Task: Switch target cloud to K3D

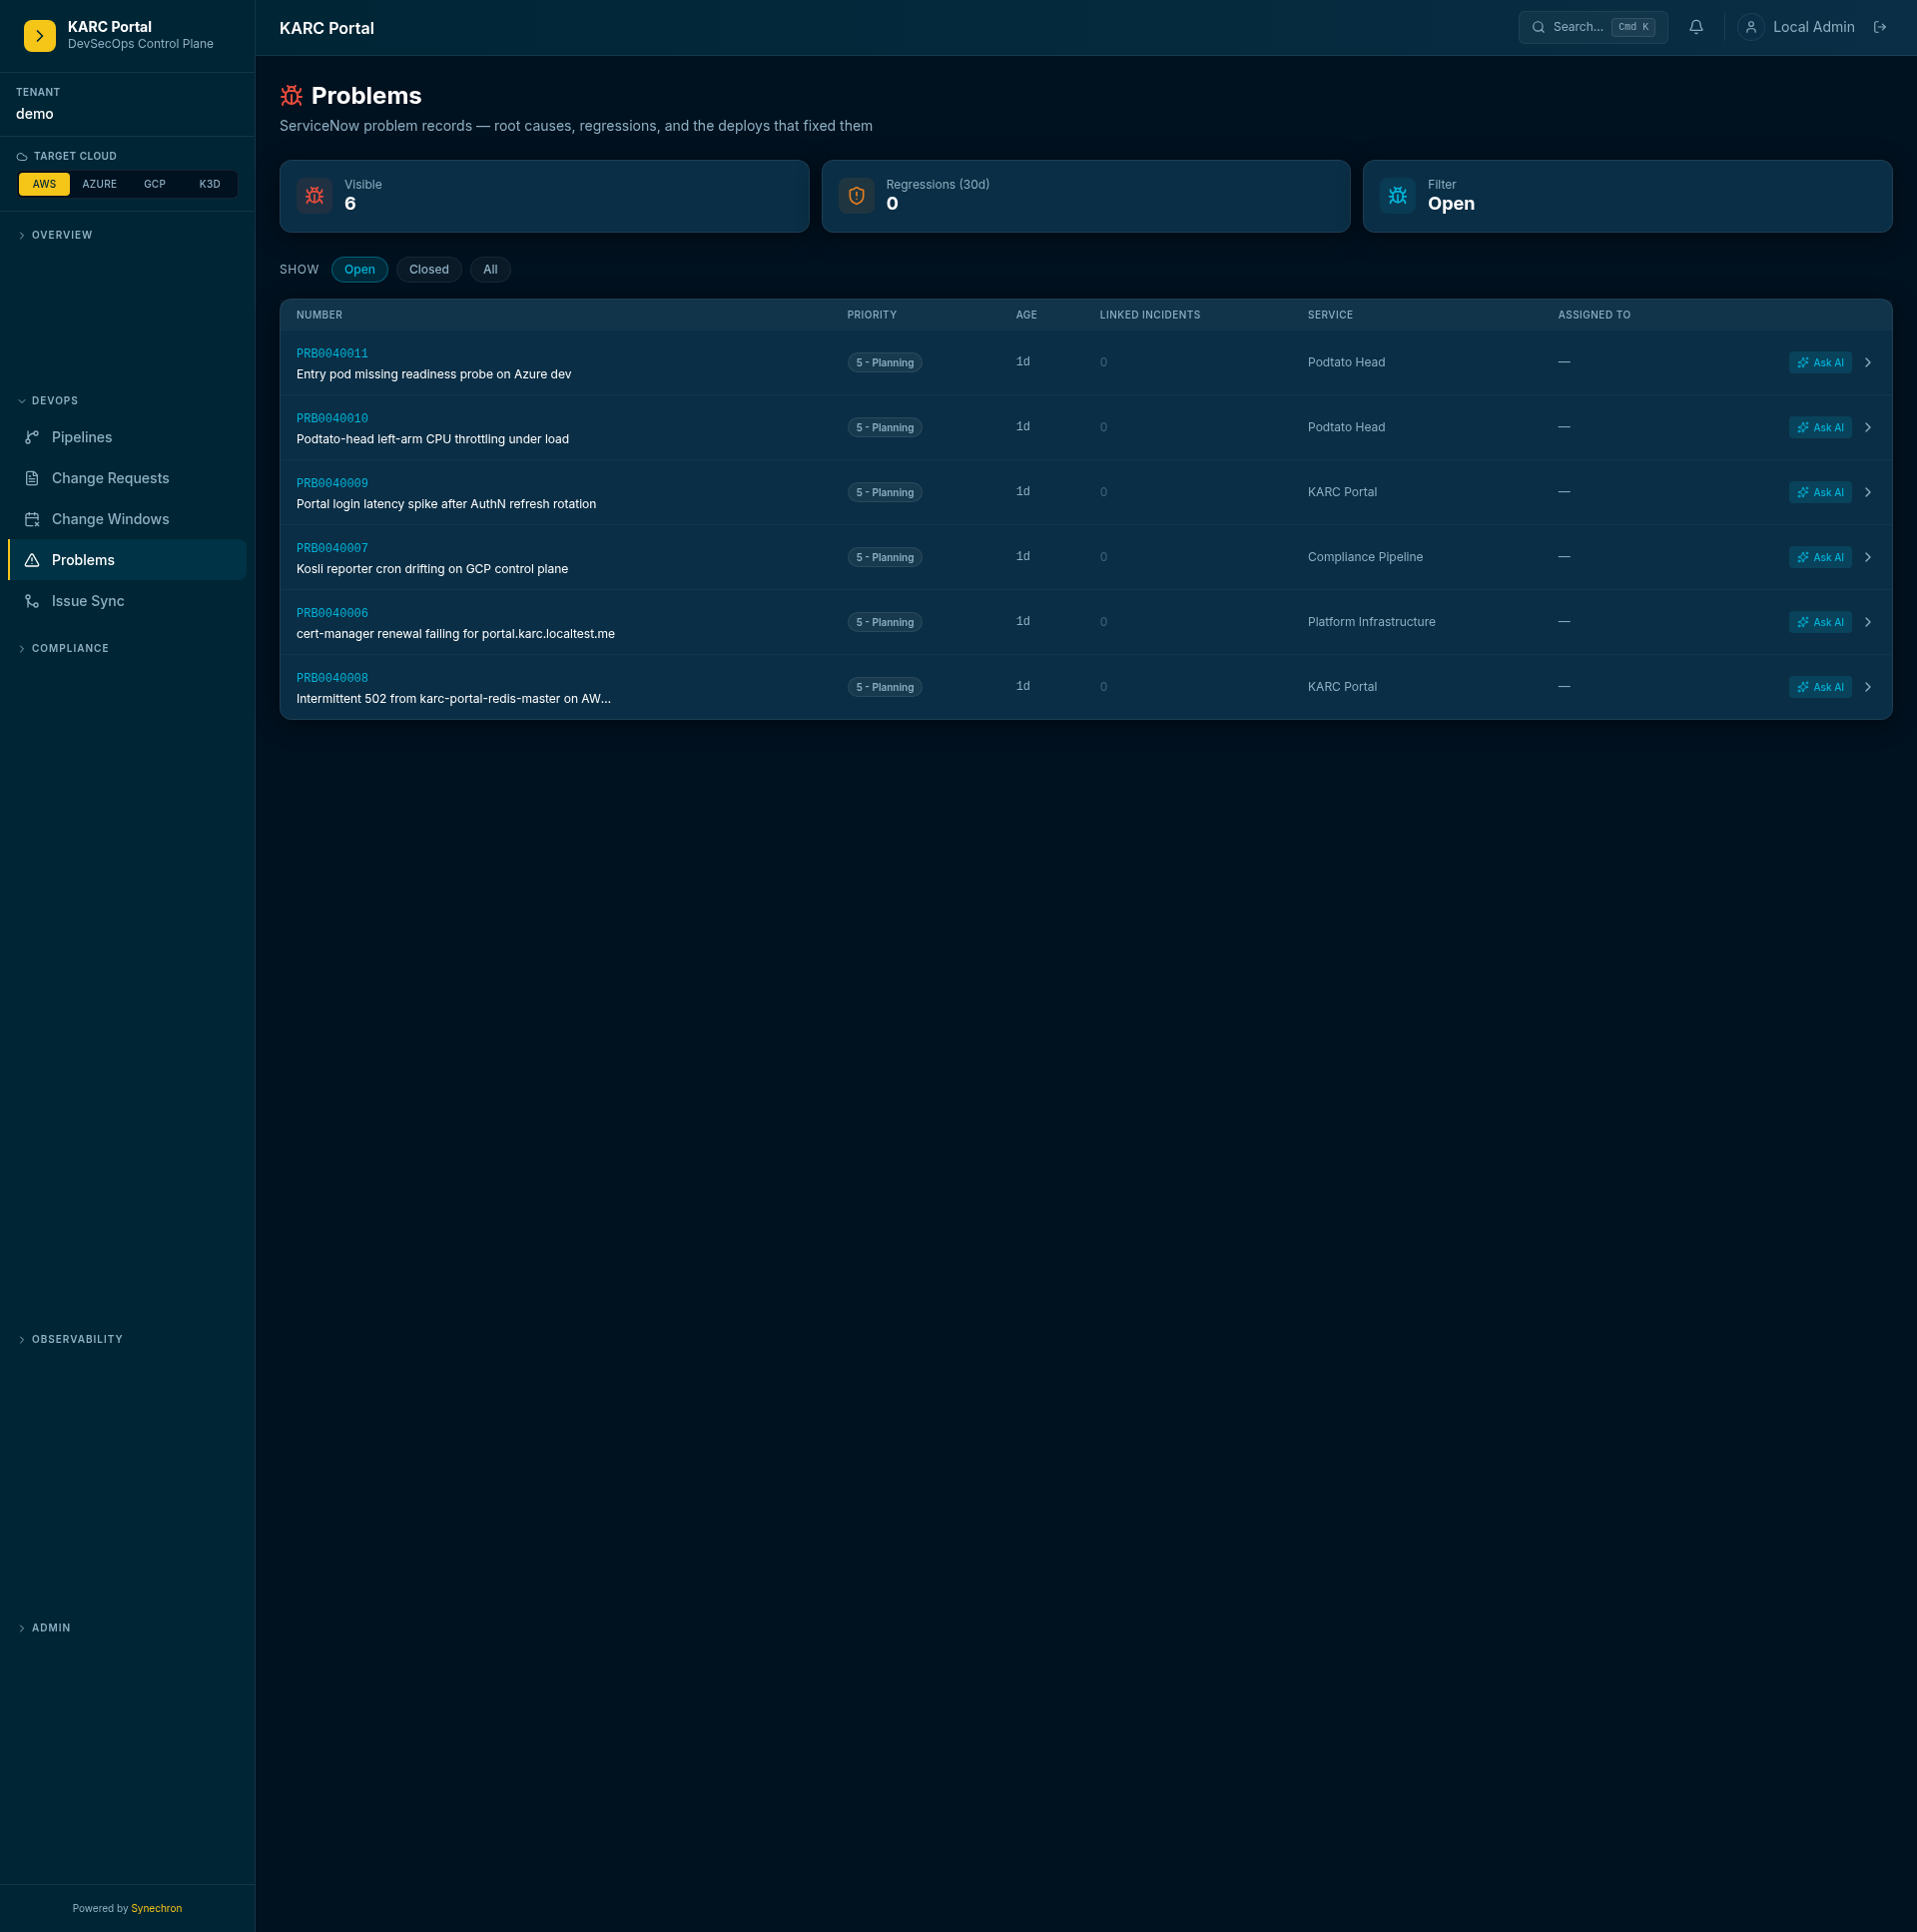Action: [x=209, y=184]
